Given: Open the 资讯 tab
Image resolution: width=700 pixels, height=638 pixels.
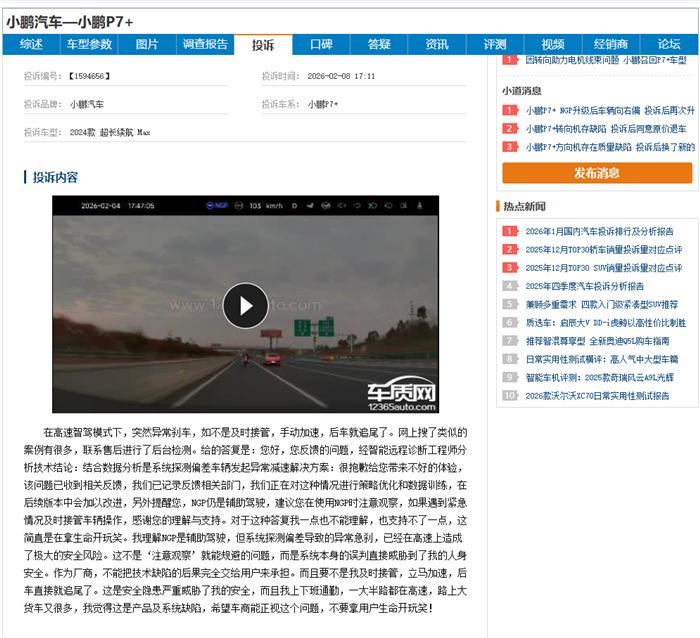Looking at the screenshot, I should point(437,44).
